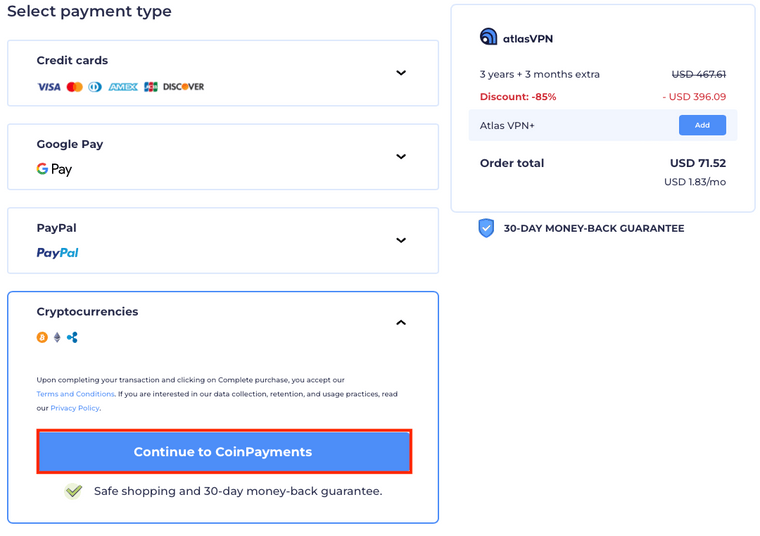Click the struck-through USD 467.61 price

[x=698, y=74]
